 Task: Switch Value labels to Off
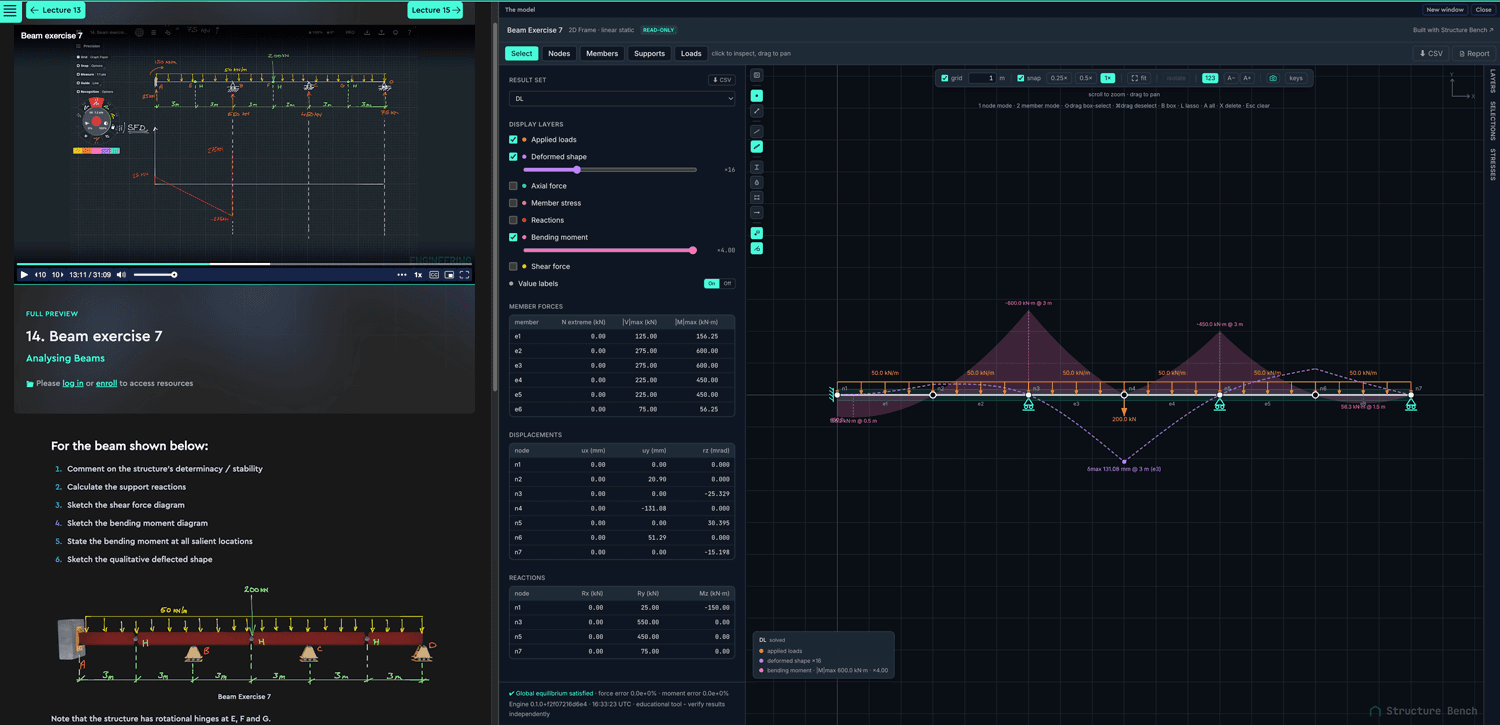tap(728, 284)
